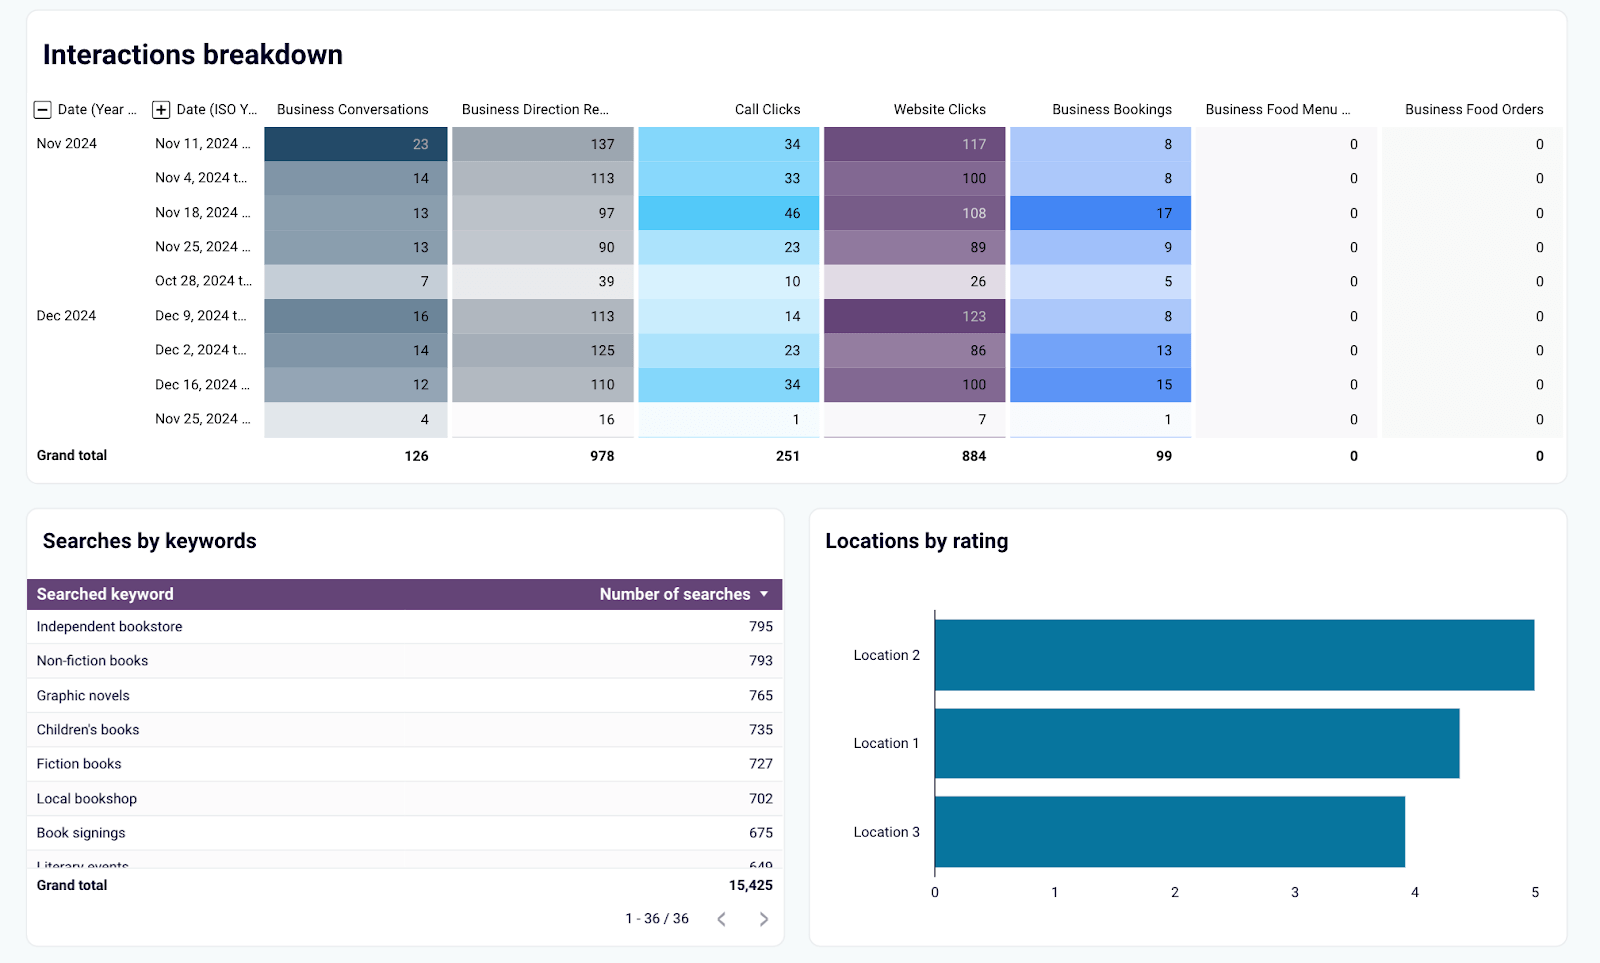Select the Location 3 bar
This screenshot has height=963, width=1600.
click(1170, 832)
